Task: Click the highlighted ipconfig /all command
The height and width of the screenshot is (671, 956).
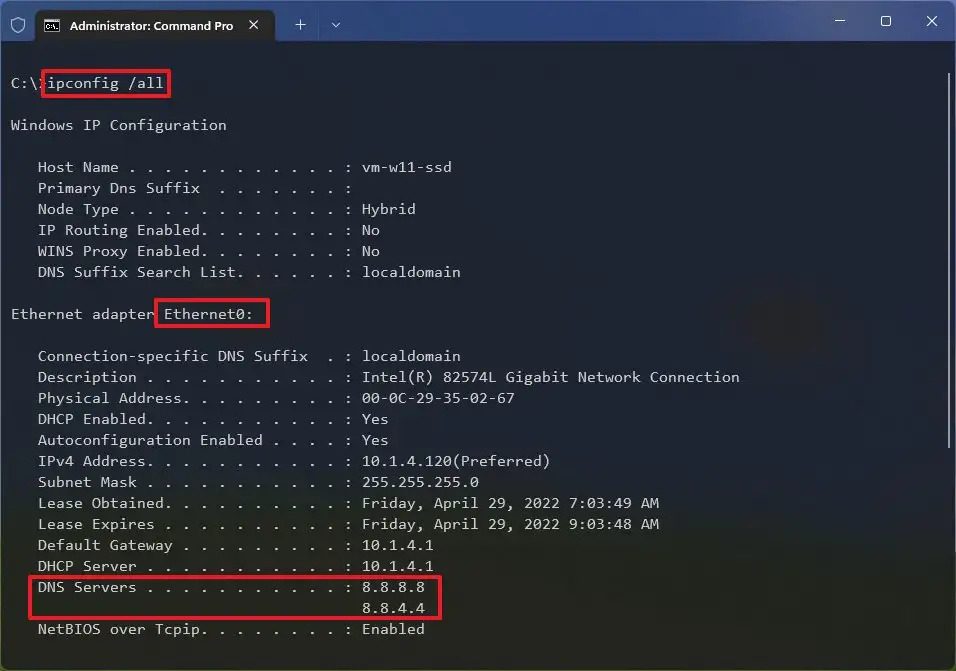Action: [x=105, y=83]
